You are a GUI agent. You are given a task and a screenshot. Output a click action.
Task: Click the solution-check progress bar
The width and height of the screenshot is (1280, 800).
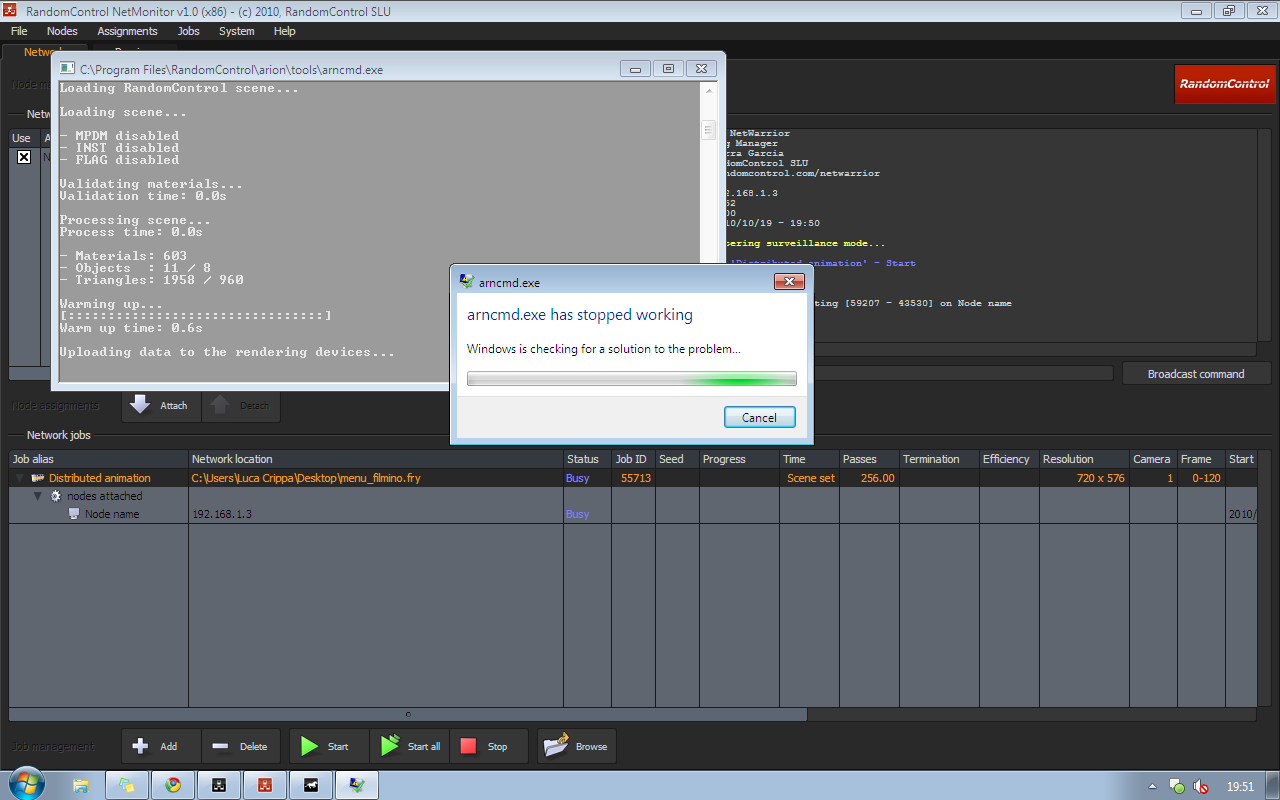coord(632,379)
